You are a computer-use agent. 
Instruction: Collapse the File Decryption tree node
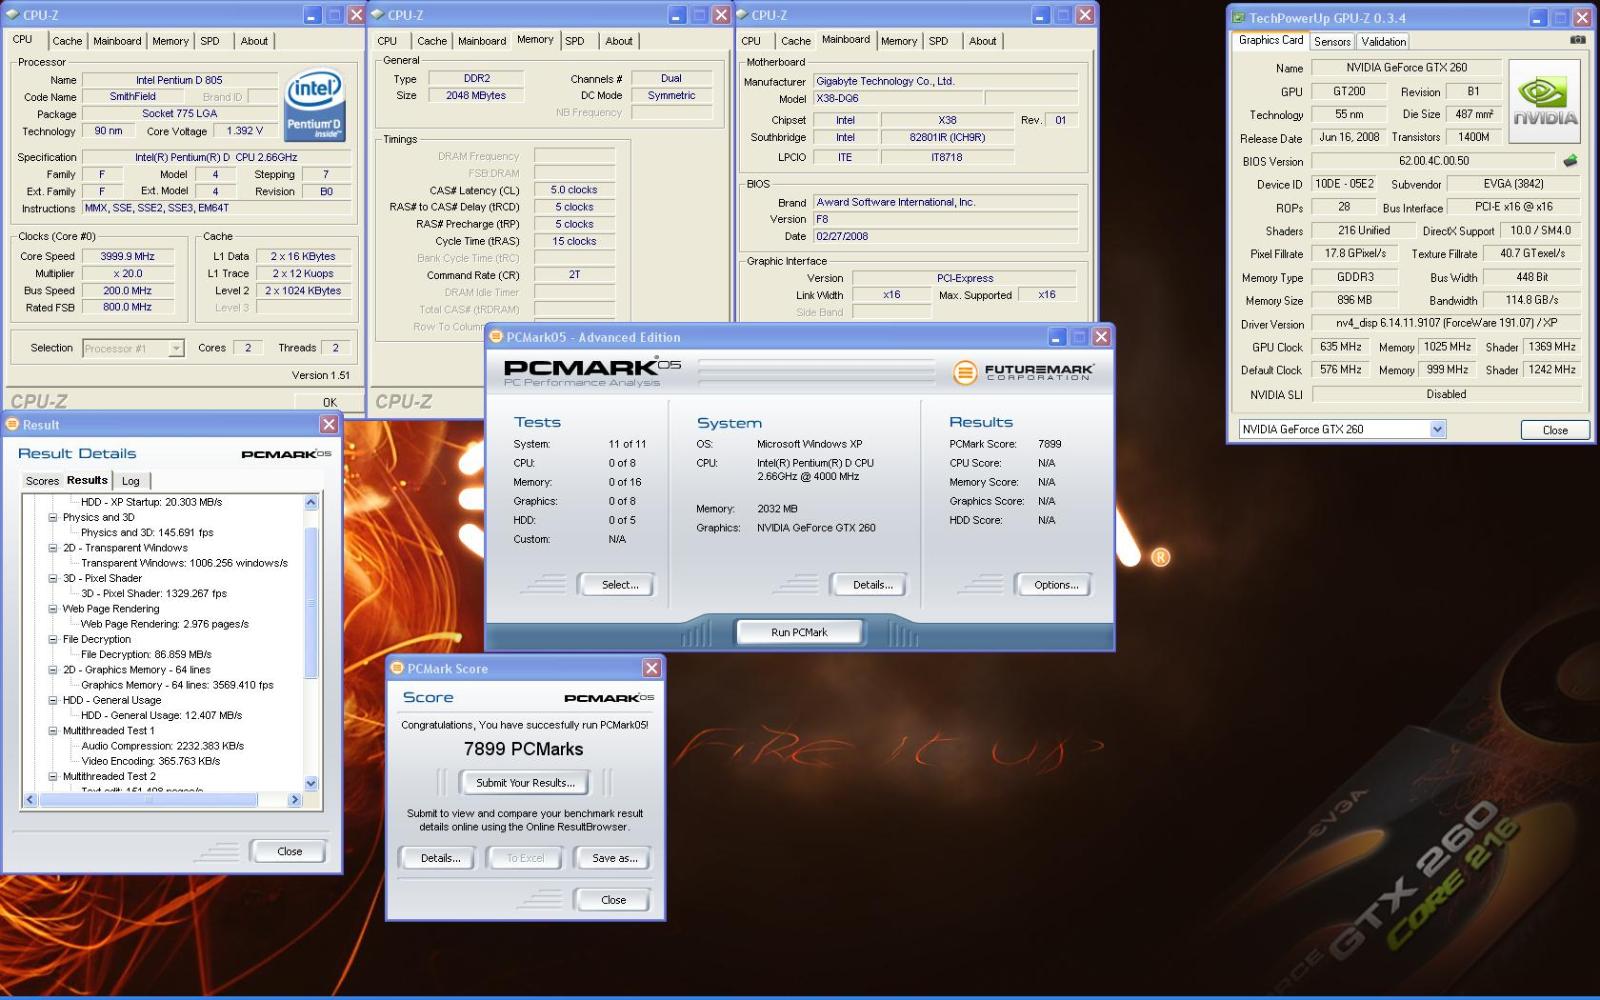pos(53,639)
